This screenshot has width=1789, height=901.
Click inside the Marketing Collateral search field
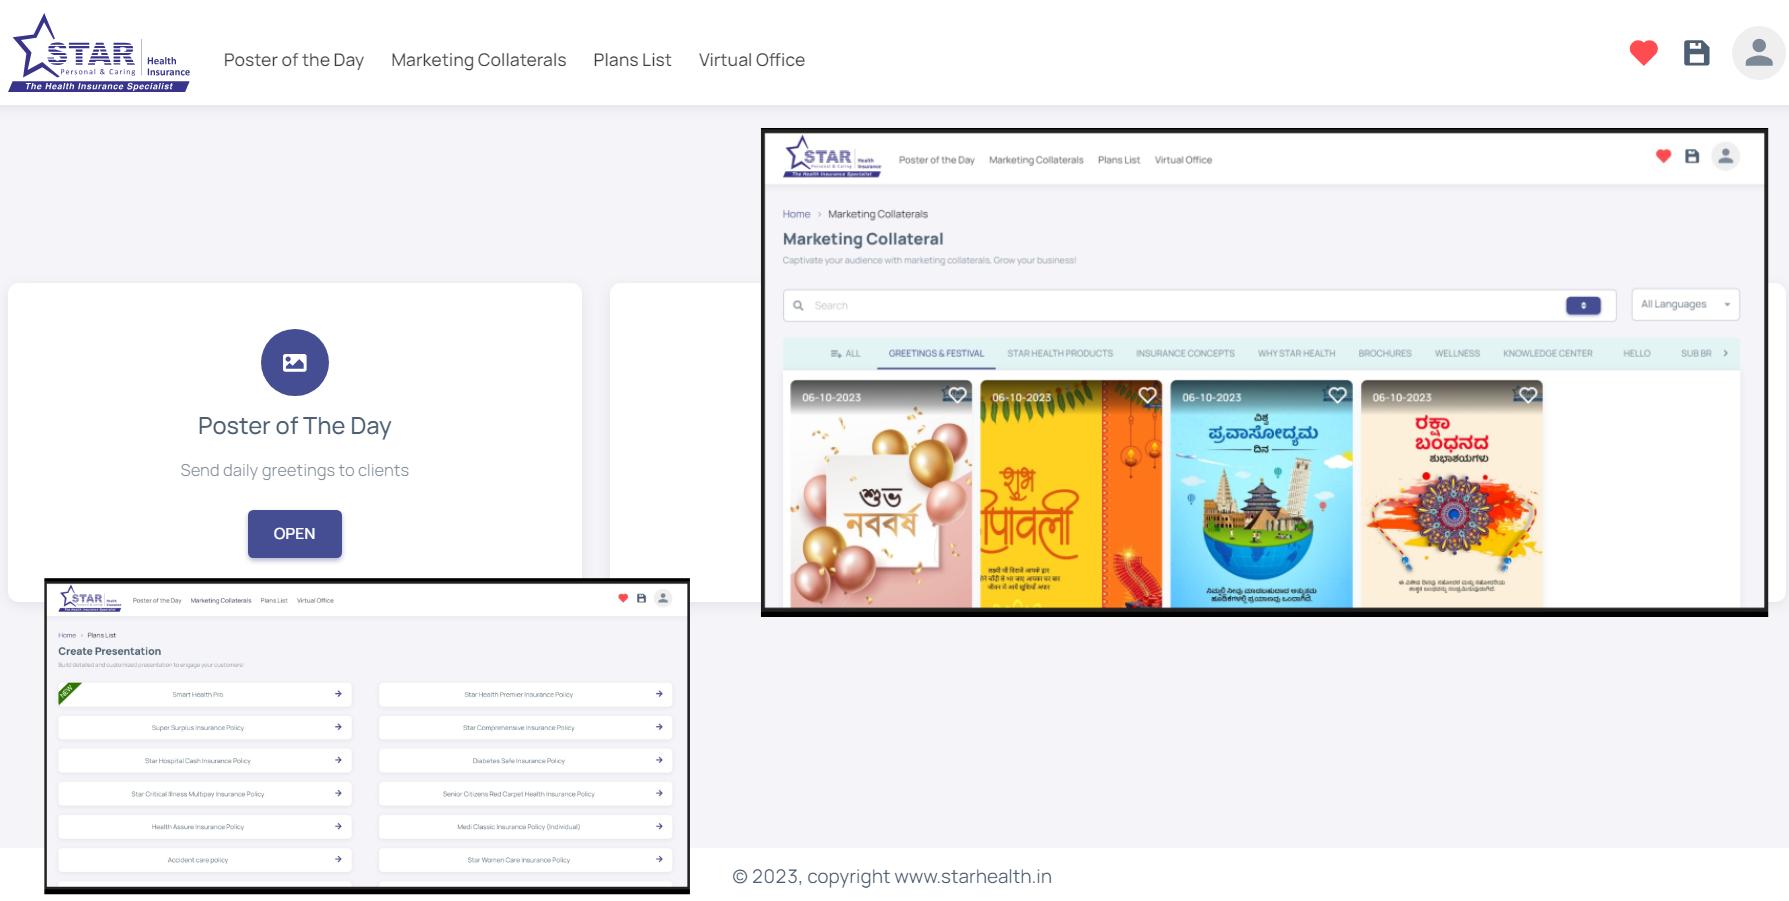(1180, 306)
